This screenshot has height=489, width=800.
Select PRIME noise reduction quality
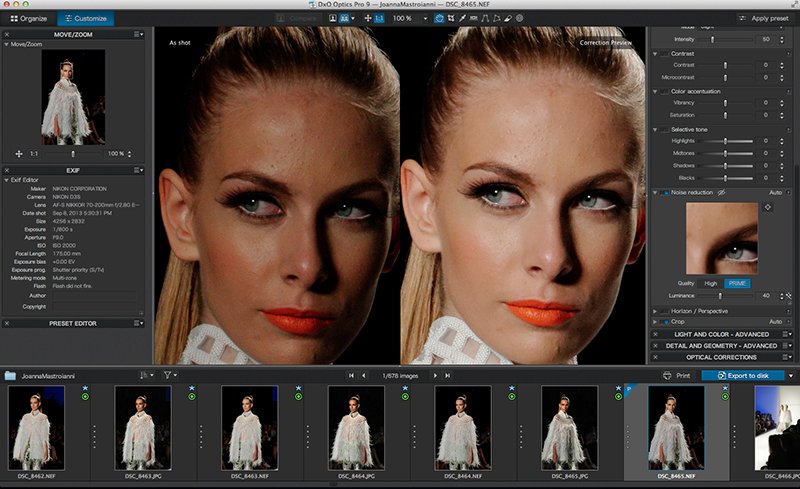[x=737, y=283]
